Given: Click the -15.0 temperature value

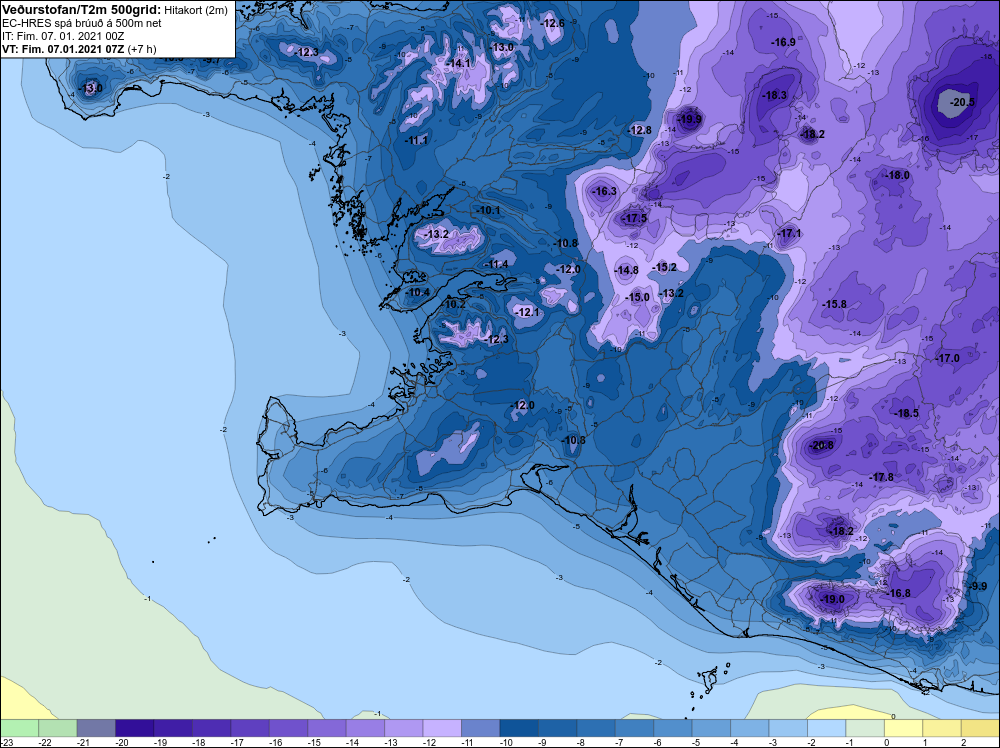Looking at the screenshot, I should (637, 298).
